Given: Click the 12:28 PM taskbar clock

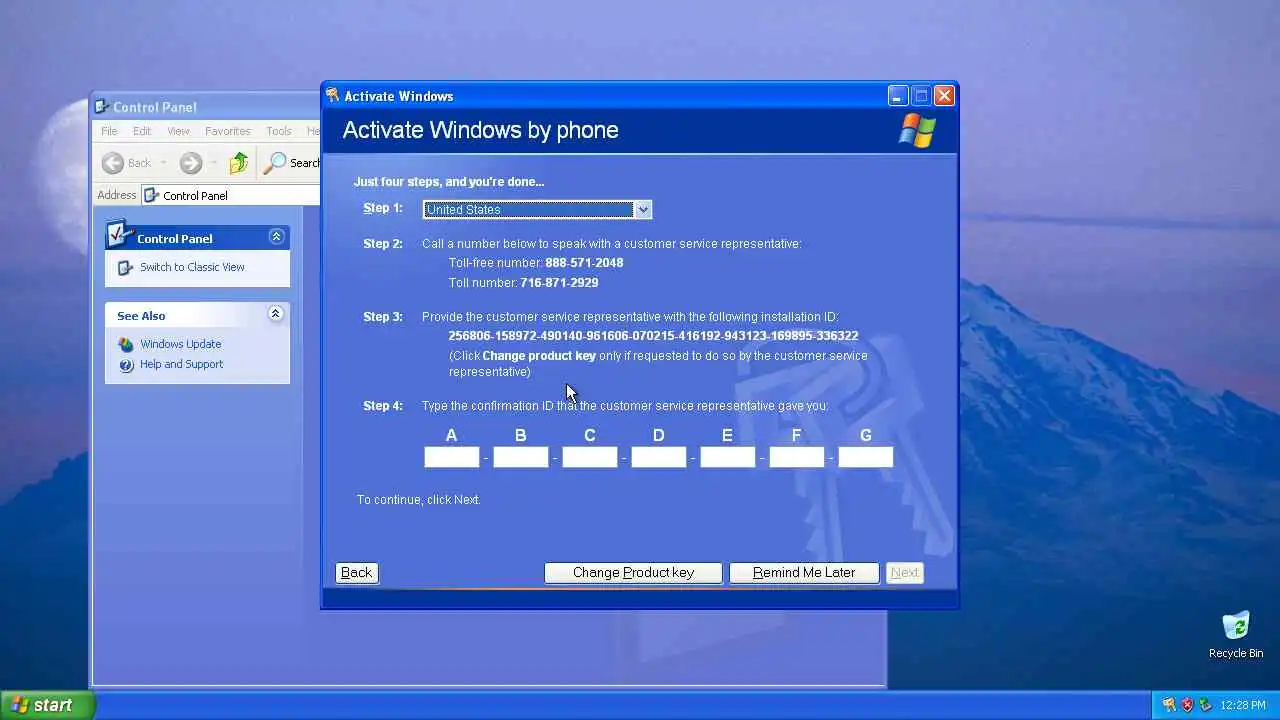Looking at the screenshot, I should (x=1243, y=705).
